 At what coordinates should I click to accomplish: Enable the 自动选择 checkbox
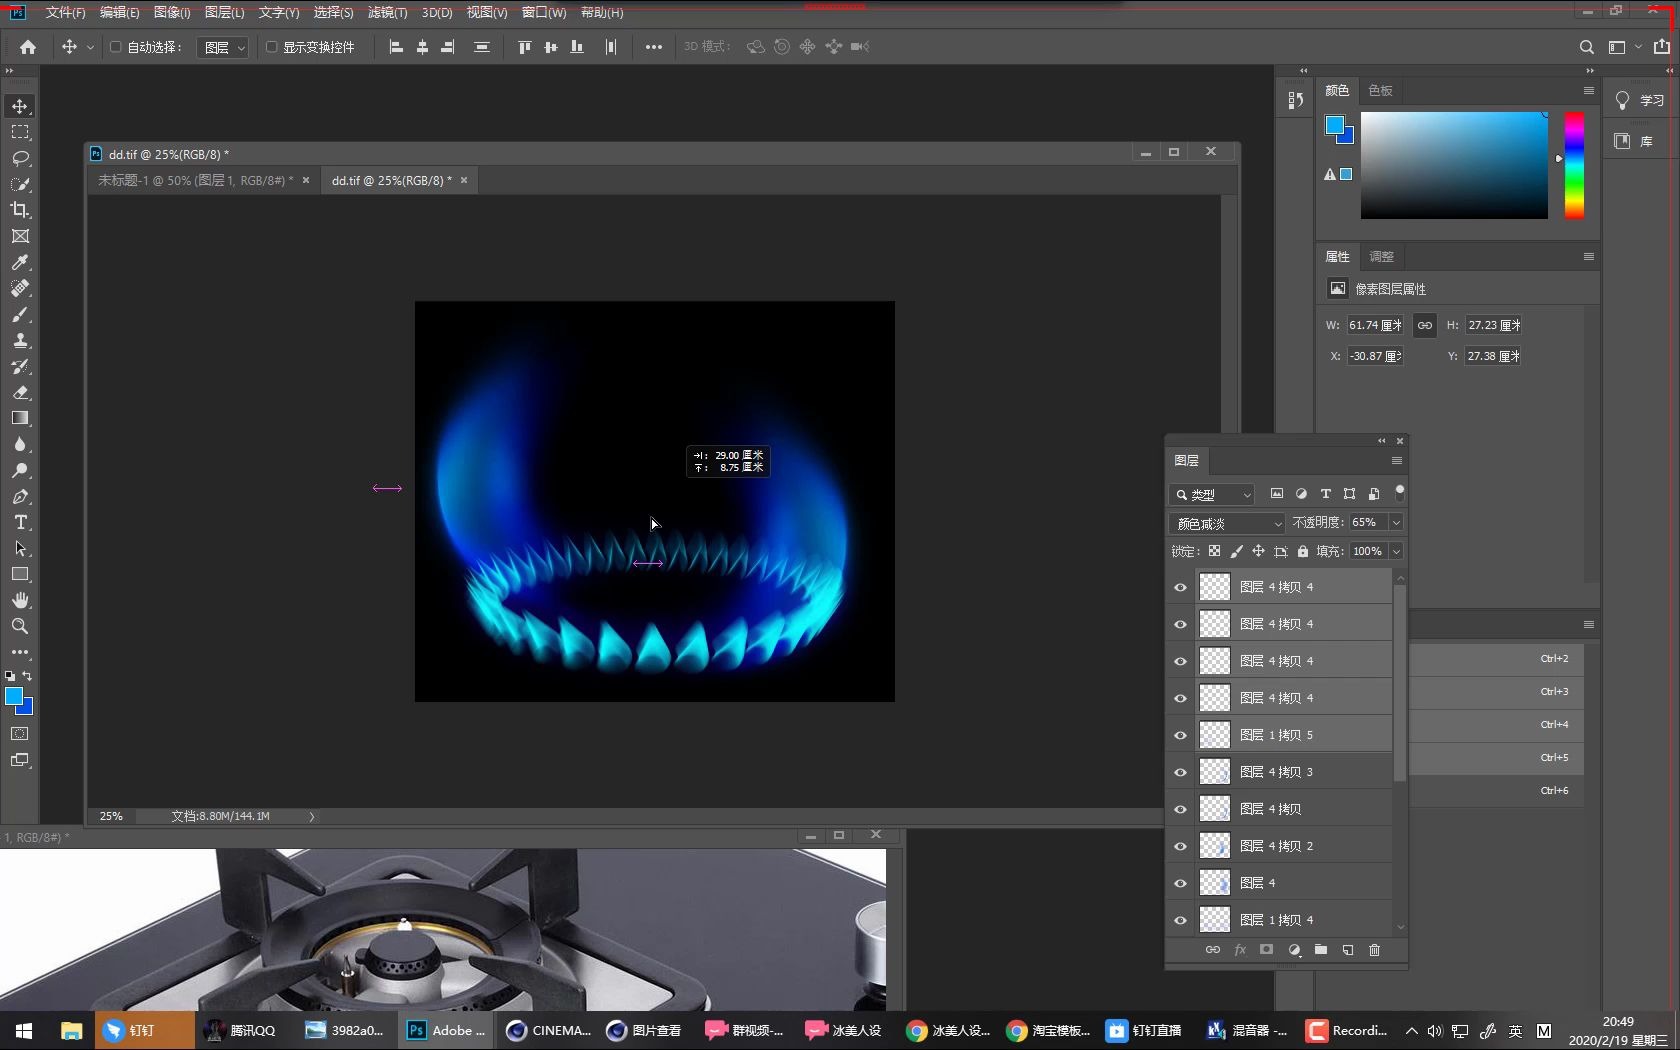click(116, 47)
